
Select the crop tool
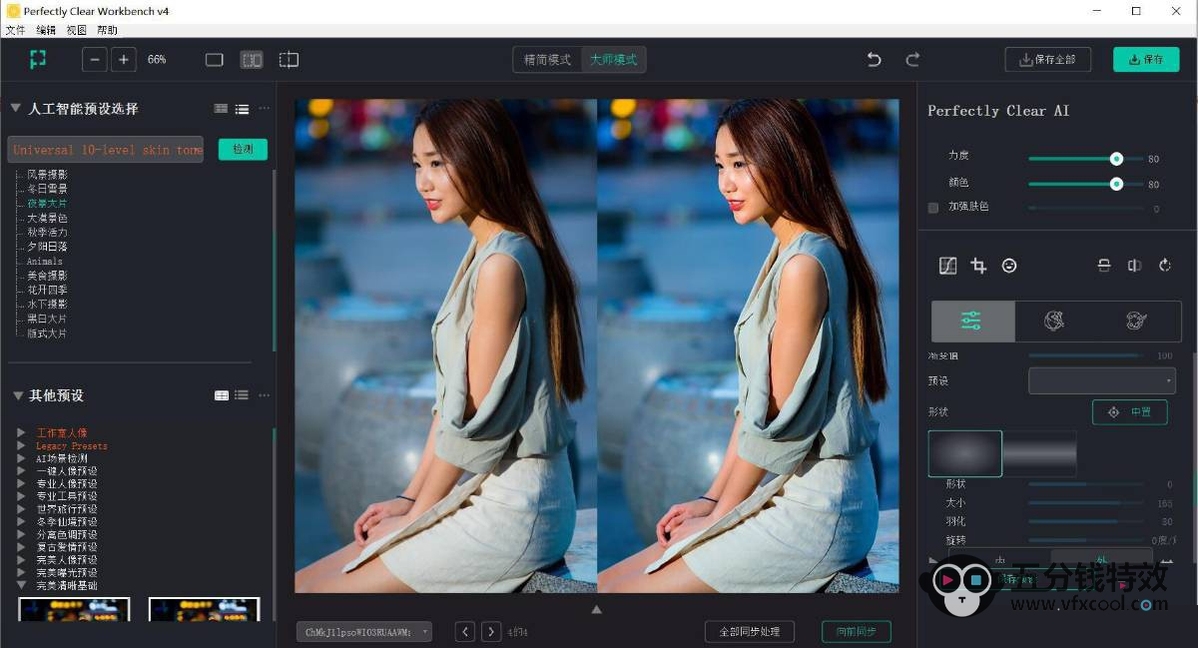978,266
